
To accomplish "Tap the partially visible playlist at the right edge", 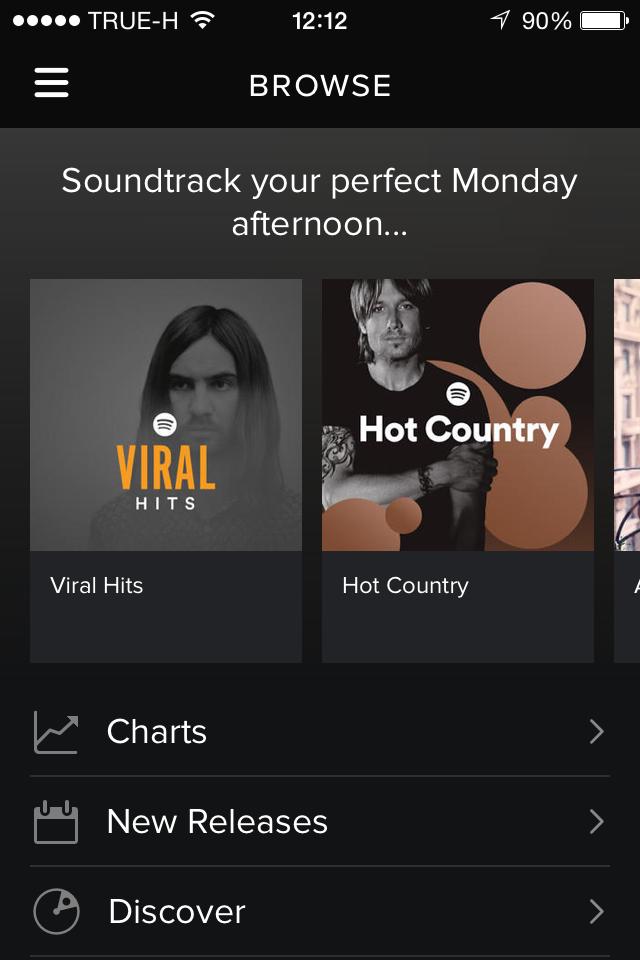I will [x=628, y=414].
